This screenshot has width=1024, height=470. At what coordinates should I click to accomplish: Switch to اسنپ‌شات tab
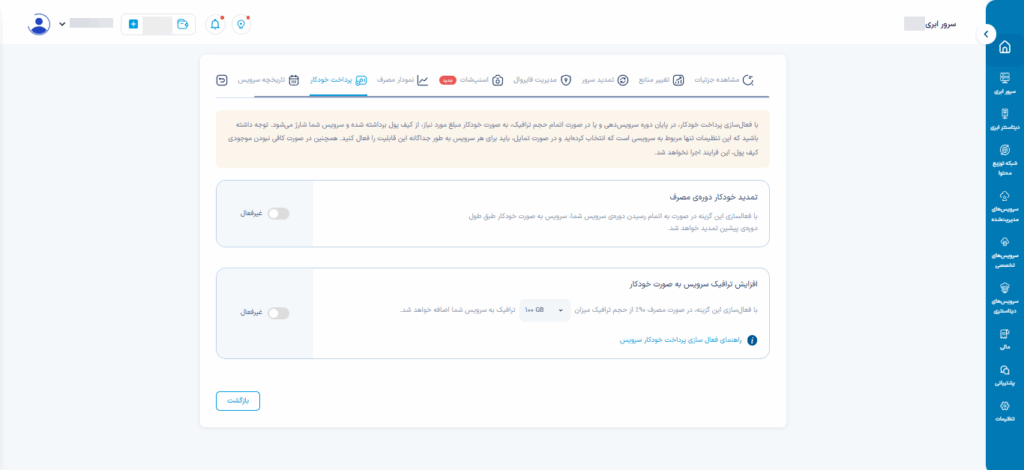coord(479,80)
